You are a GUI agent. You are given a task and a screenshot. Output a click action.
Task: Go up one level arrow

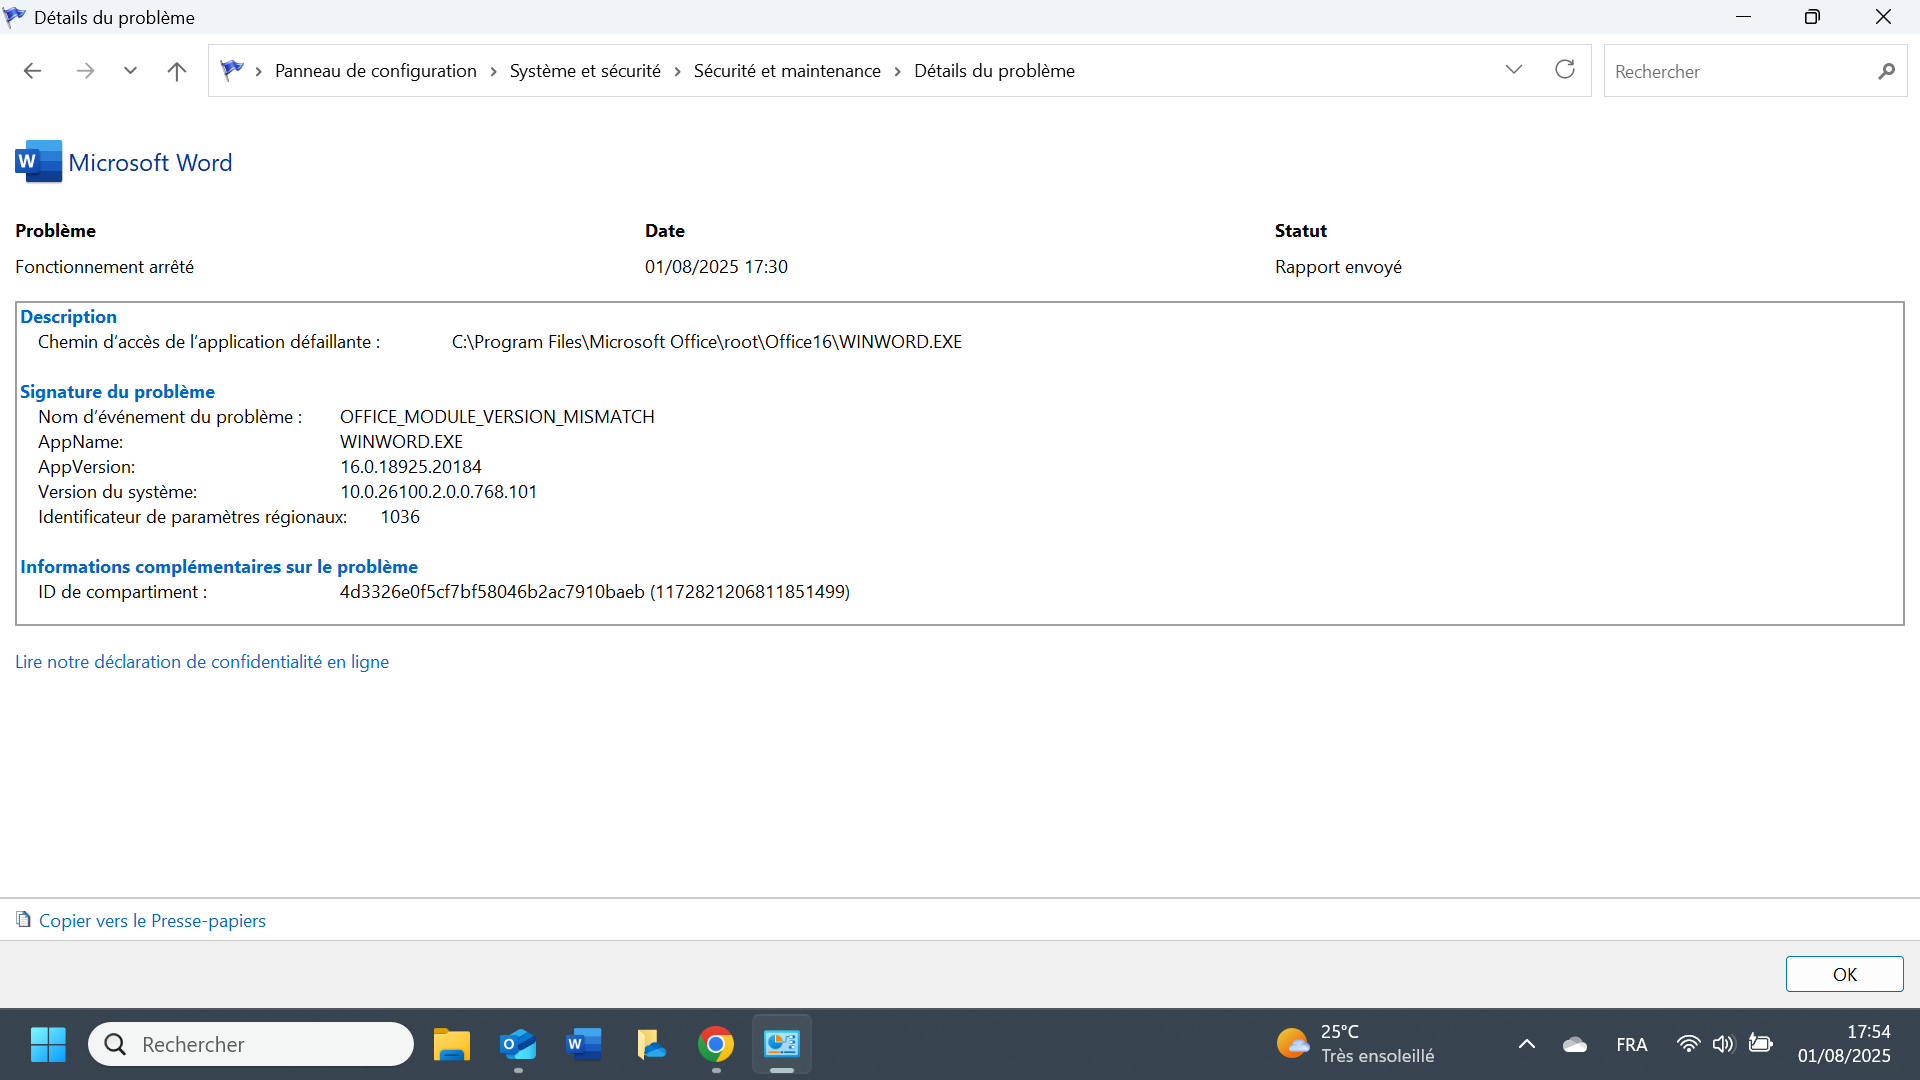click(x=177, y=71)
